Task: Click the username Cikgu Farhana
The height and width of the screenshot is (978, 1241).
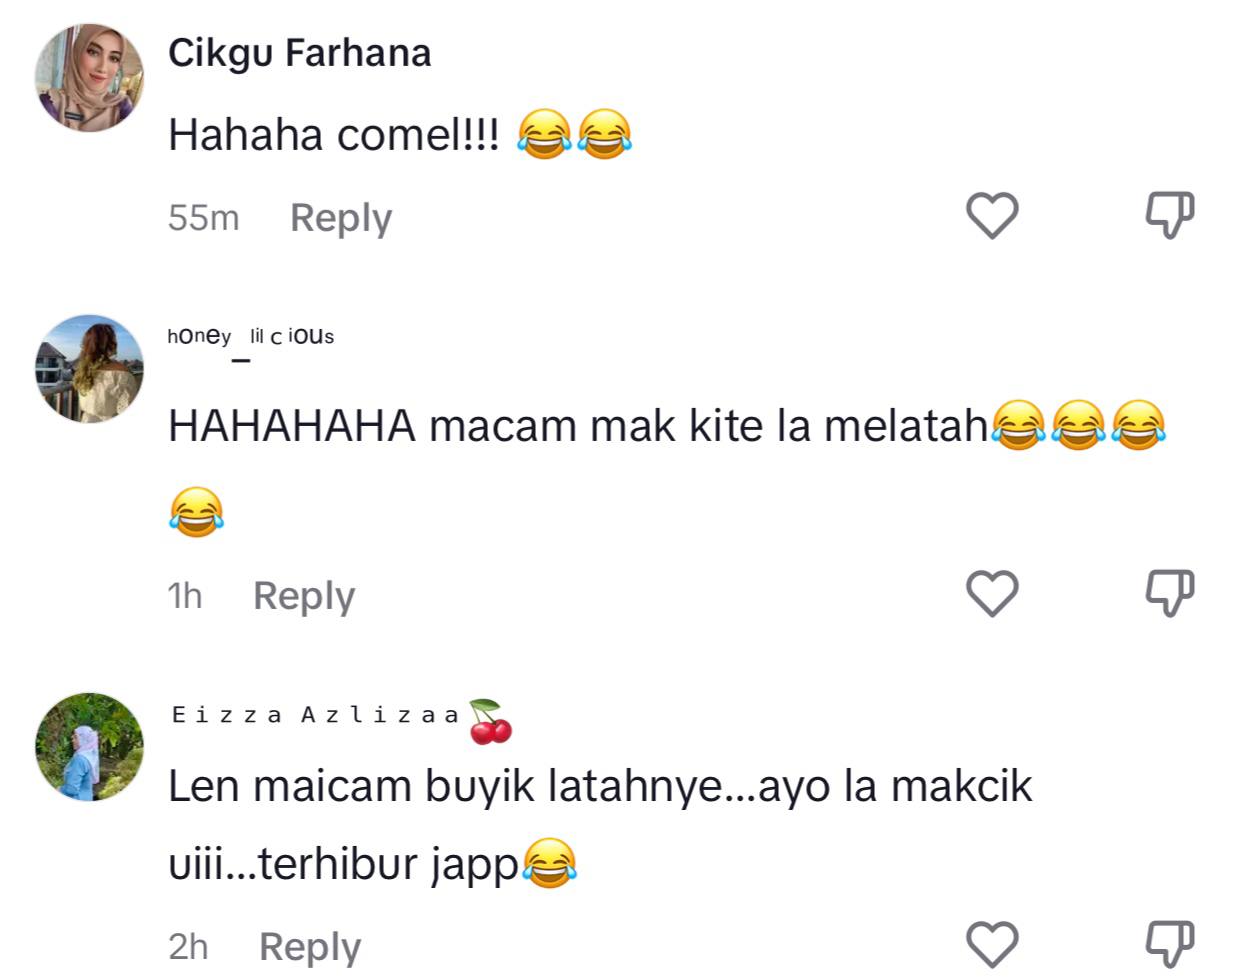Action: [299, 53]
